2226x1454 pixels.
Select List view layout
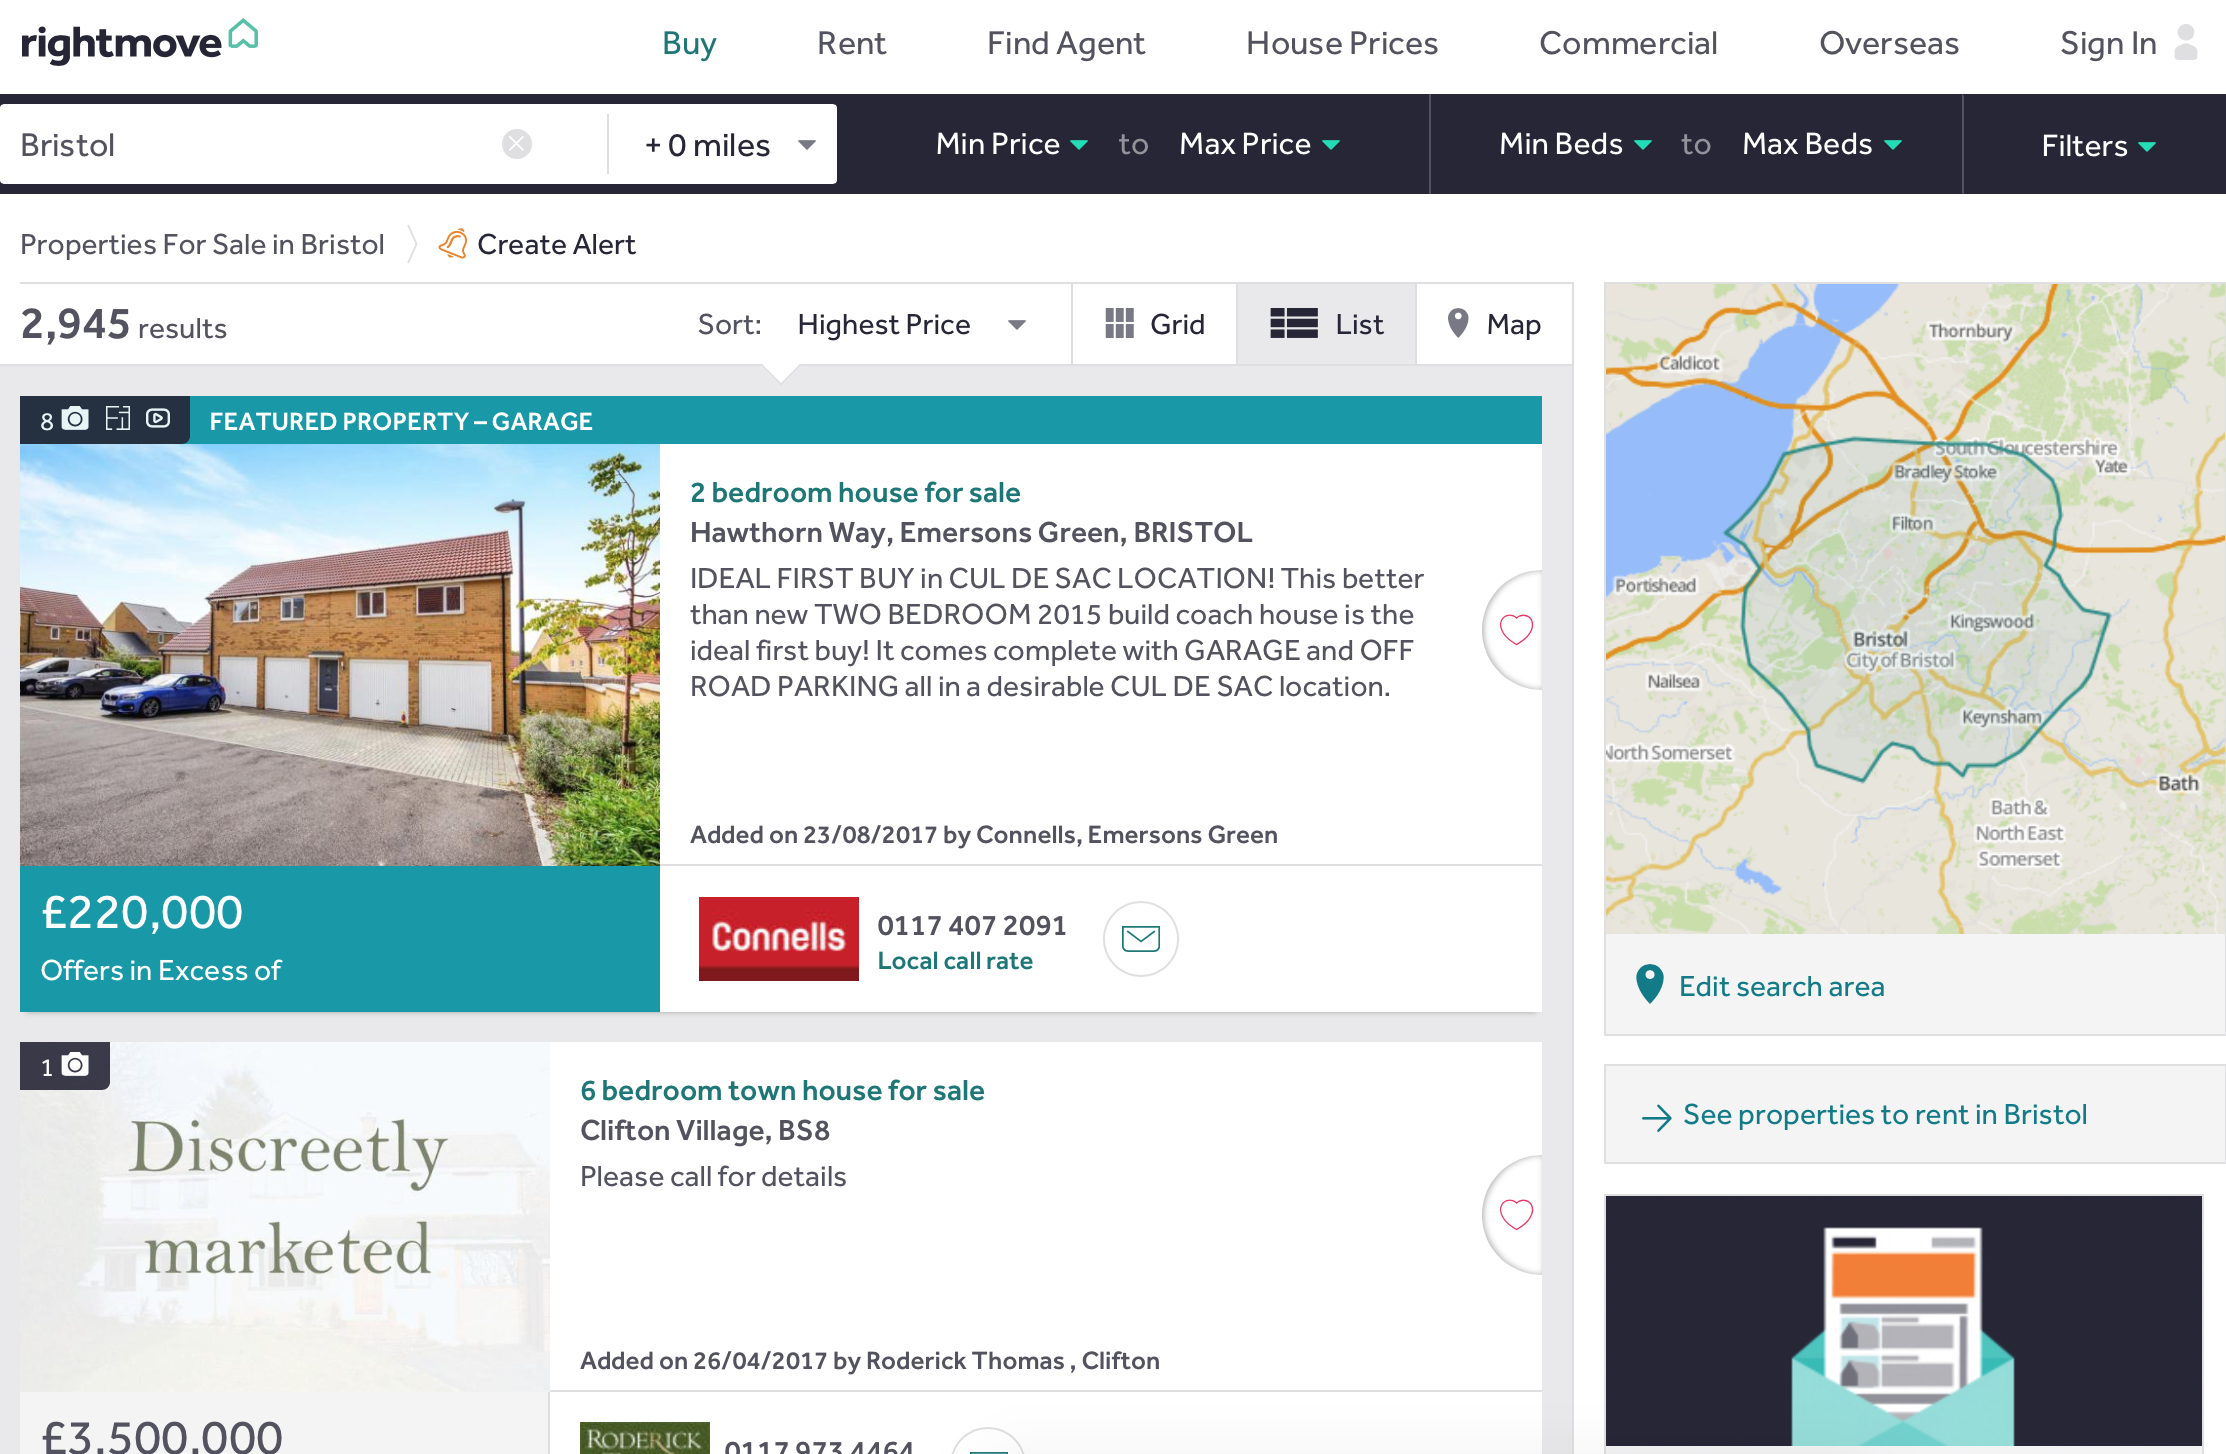[x=1327, y=324]
